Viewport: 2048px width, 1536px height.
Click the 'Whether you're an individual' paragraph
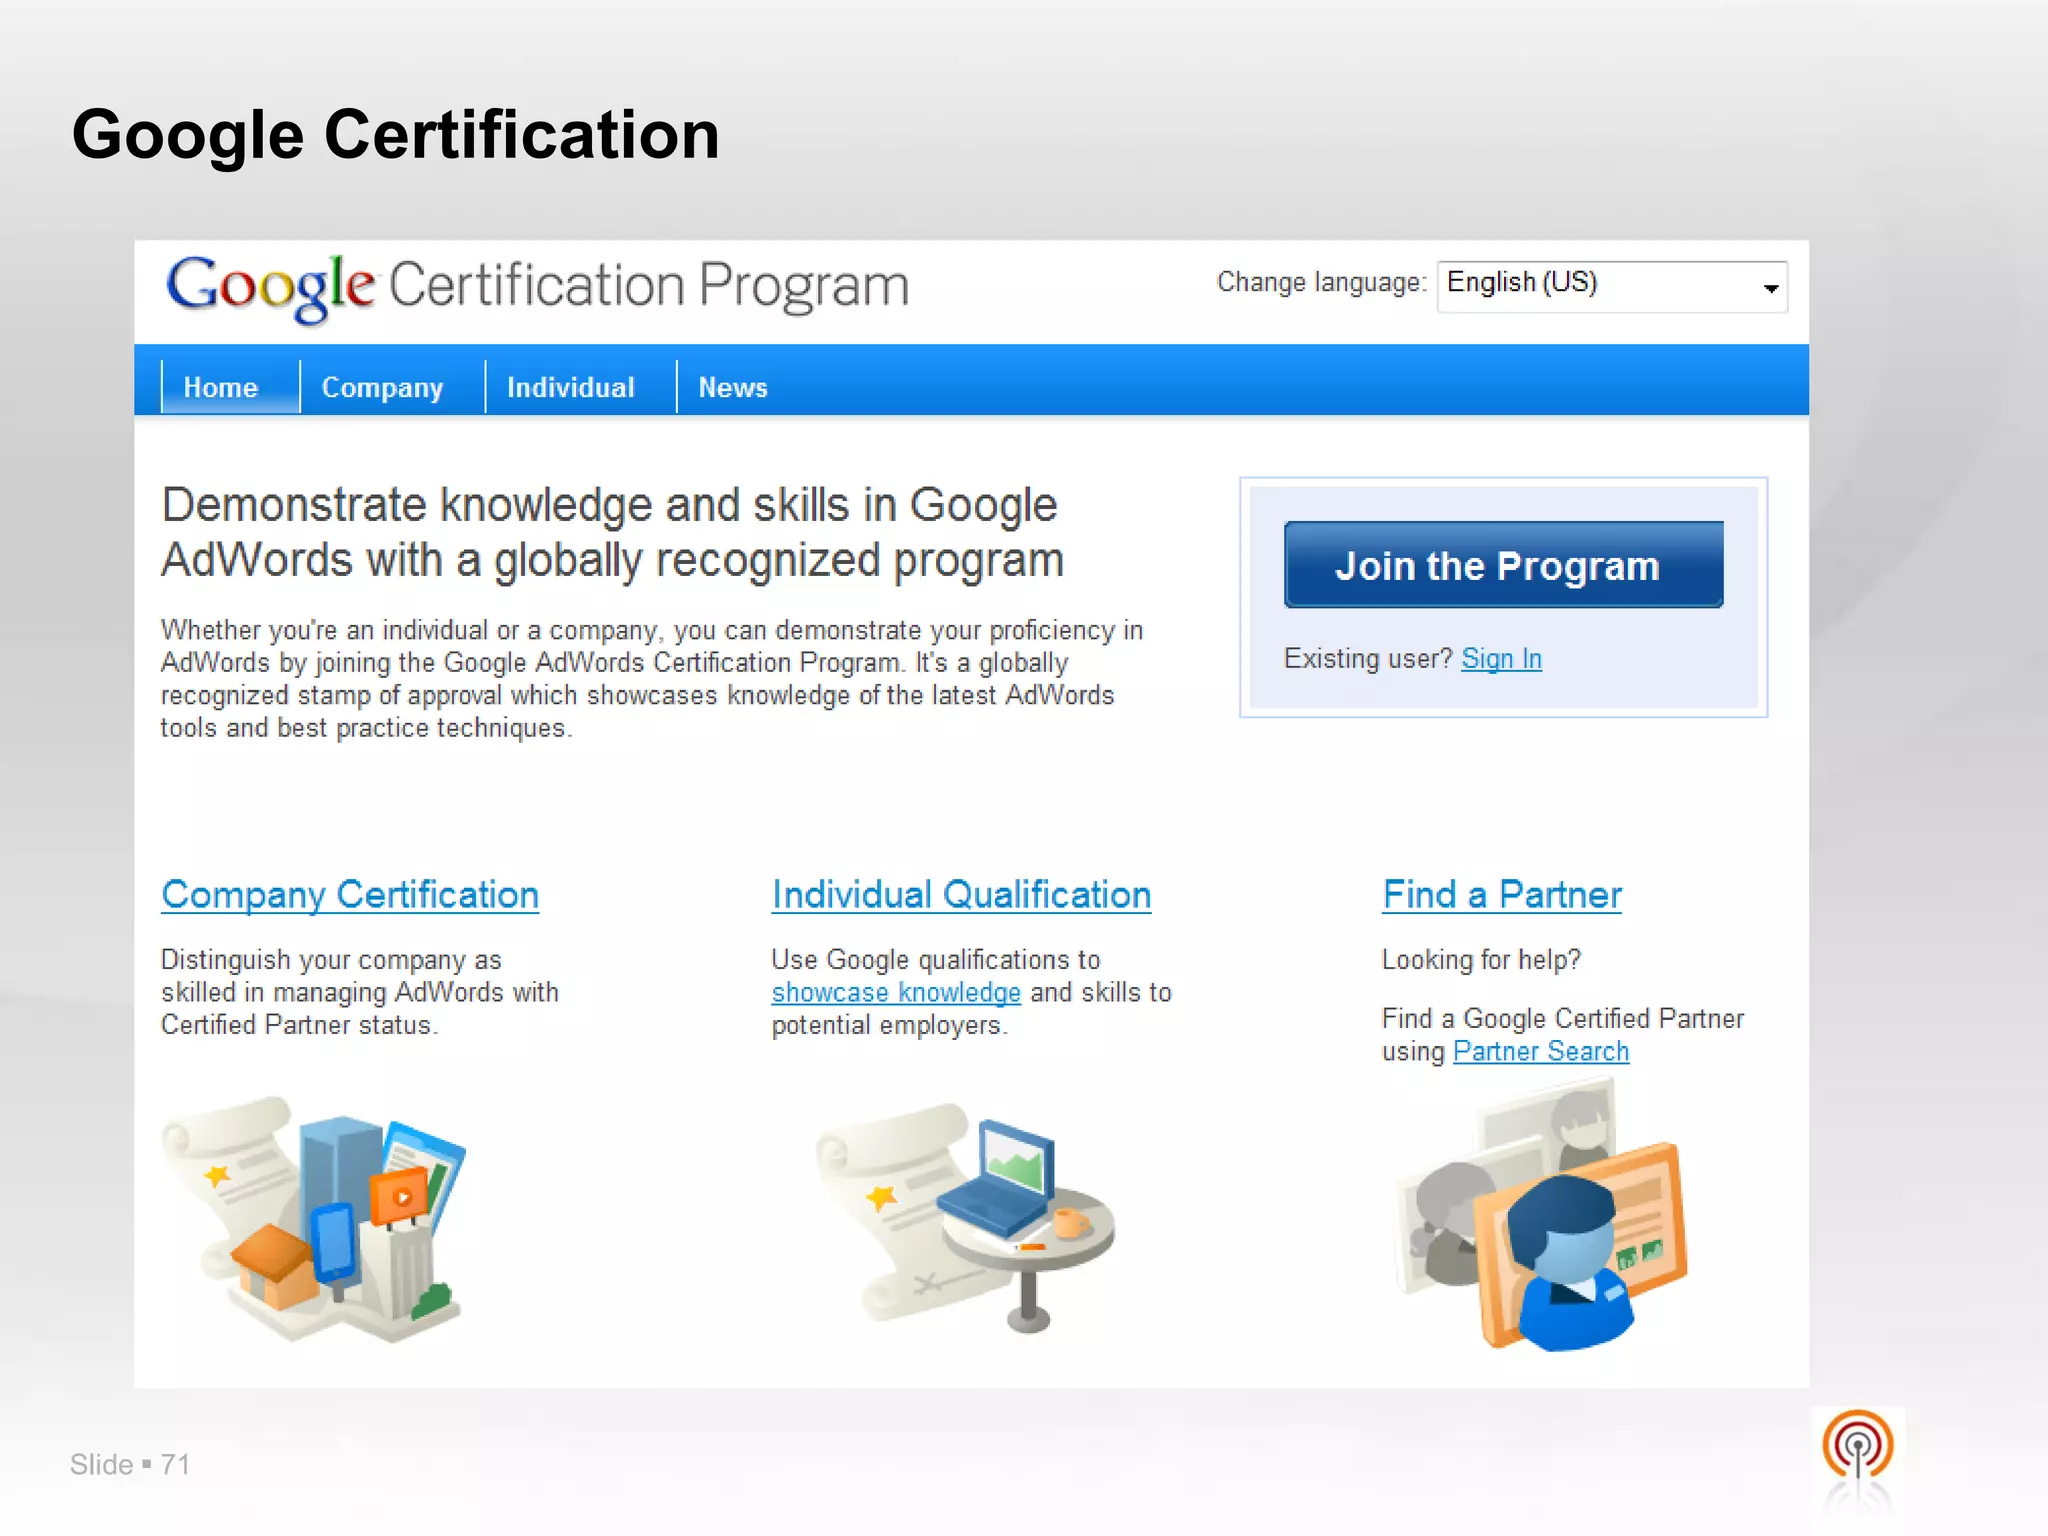click(652, 679)
